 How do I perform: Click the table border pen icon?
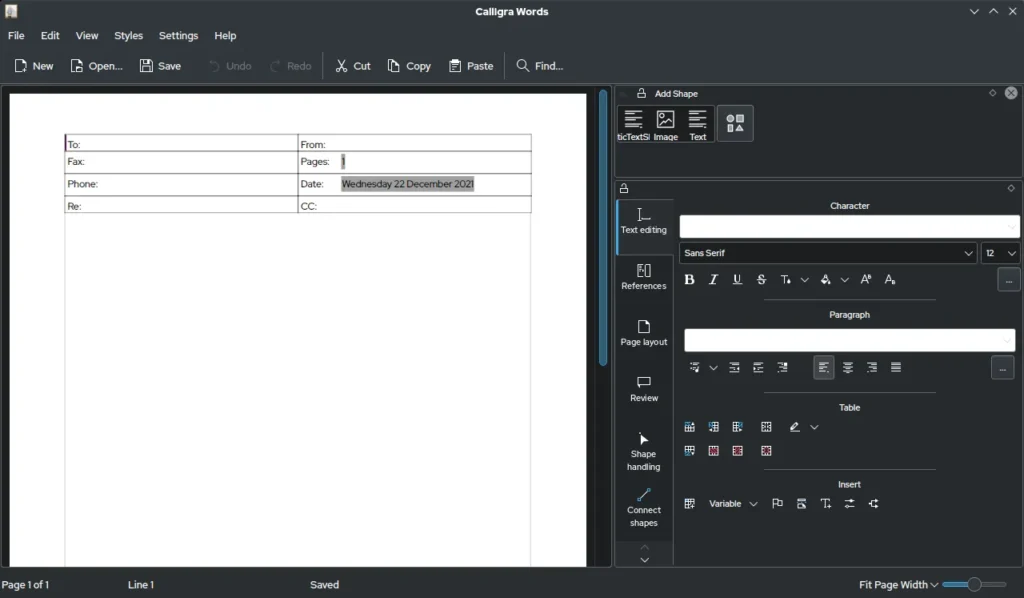(794, 427)
